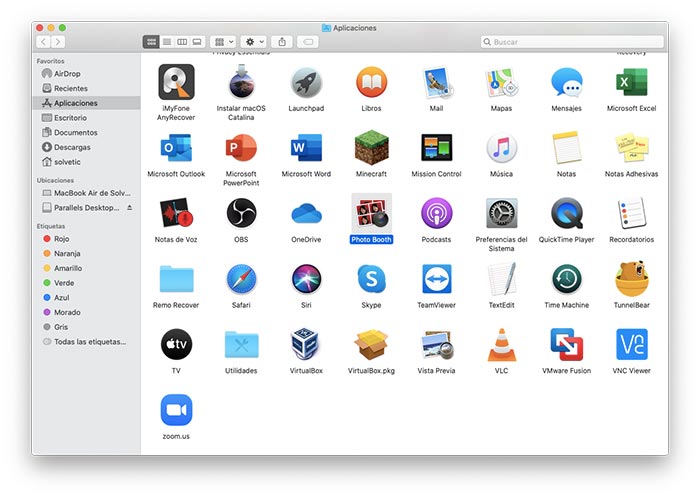This screenshot has width=700, height=497.
Task: Click the Microsoft Outlook icon
Action: click(x=176, y=148)
